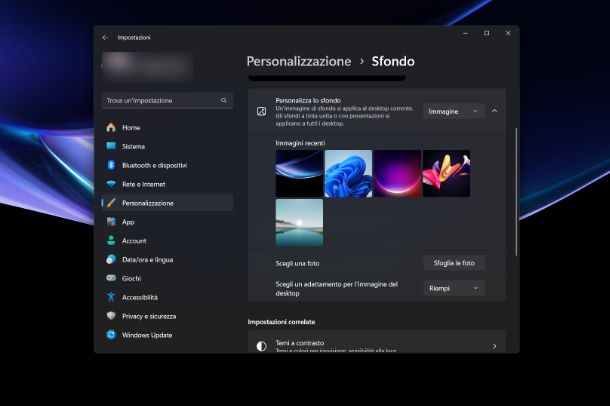Open the Immagine background type dropdown

pyautogui.click(x=453, y=111)
